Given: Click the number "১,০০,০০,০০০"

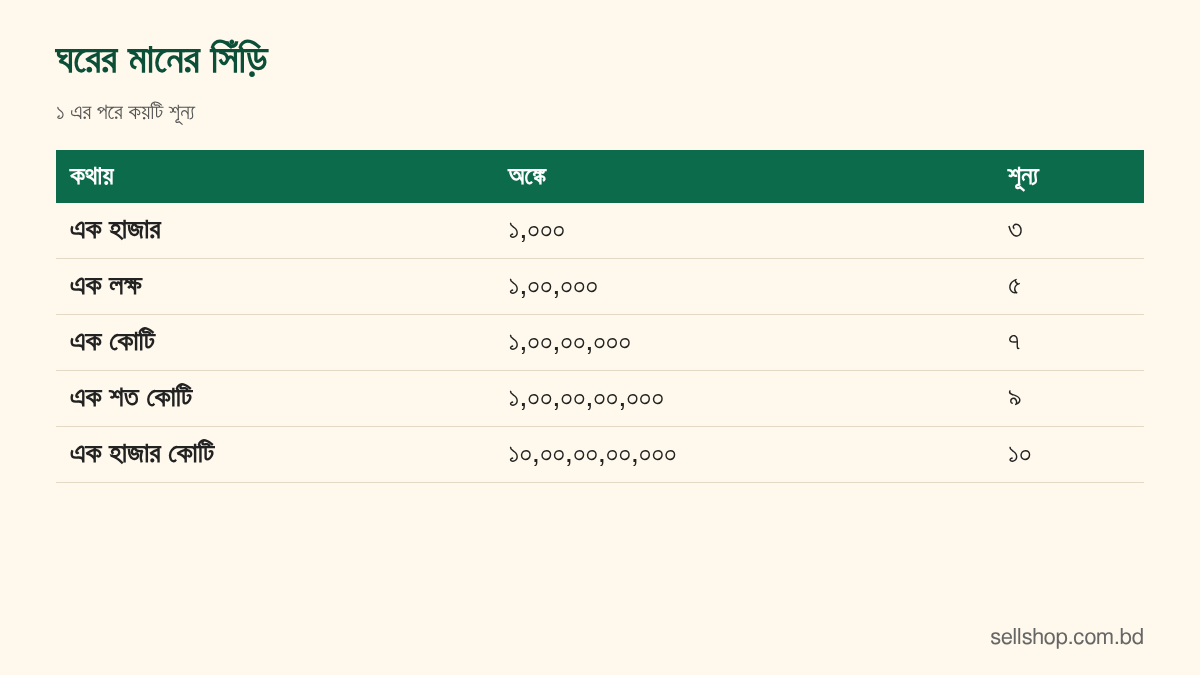Looking at the screenshot, I should click(x=569, y=343).
